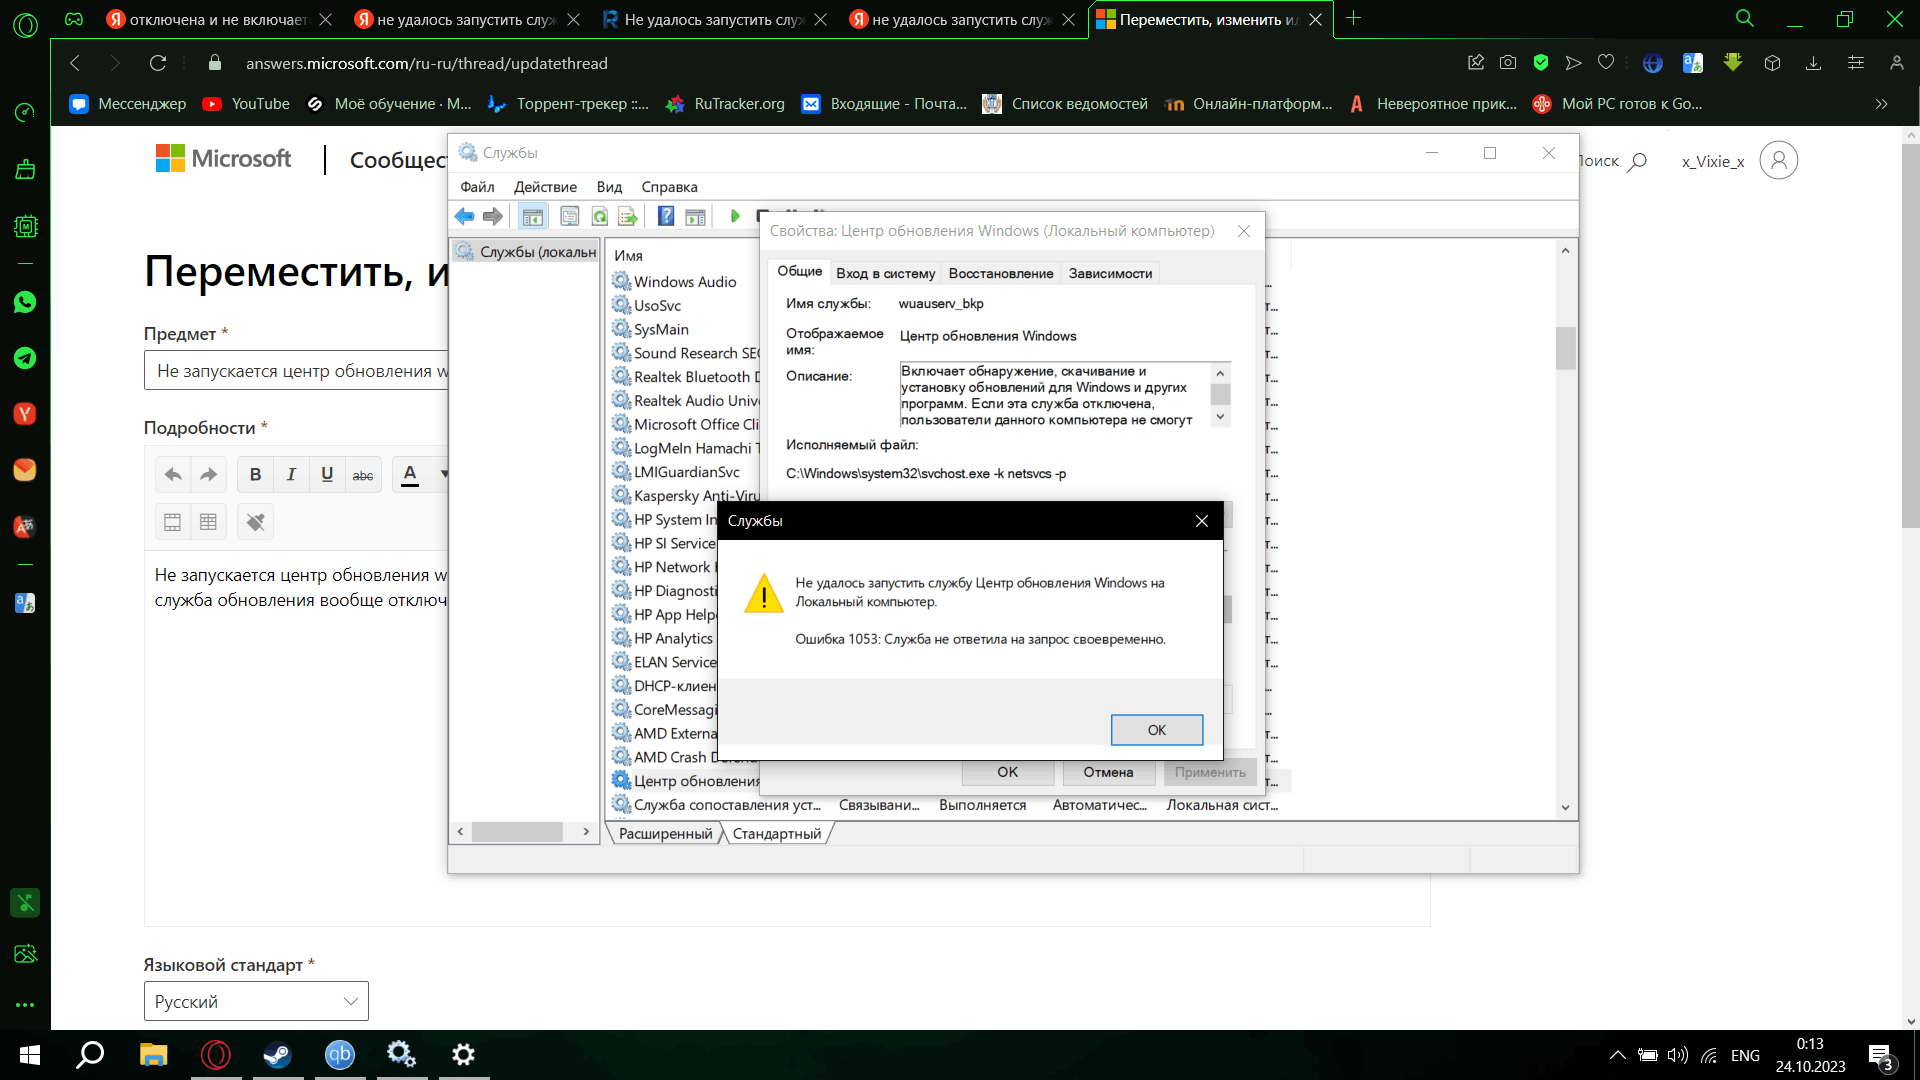Reload the page in Opera

click(158, 63)
